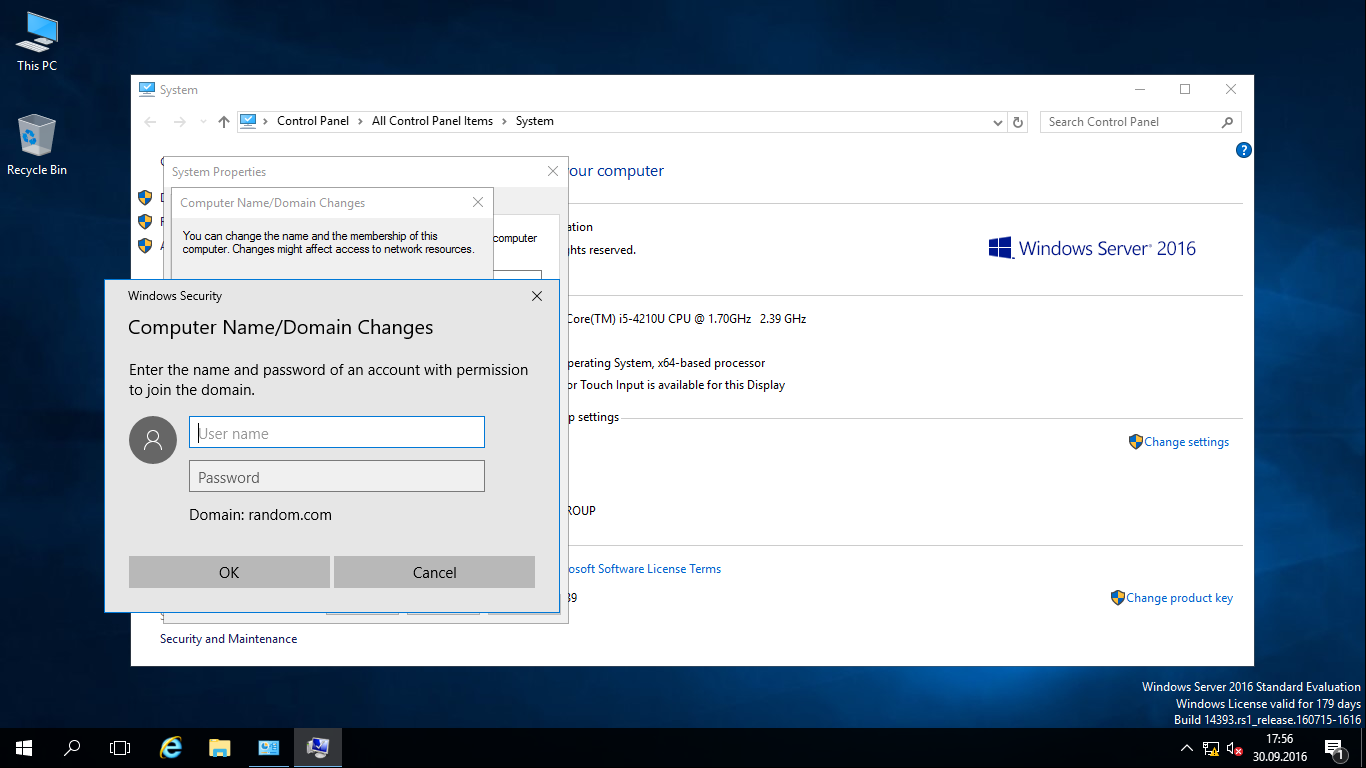Open the Action Center notification icon

pyautogui.click(x=1334, y=748)
